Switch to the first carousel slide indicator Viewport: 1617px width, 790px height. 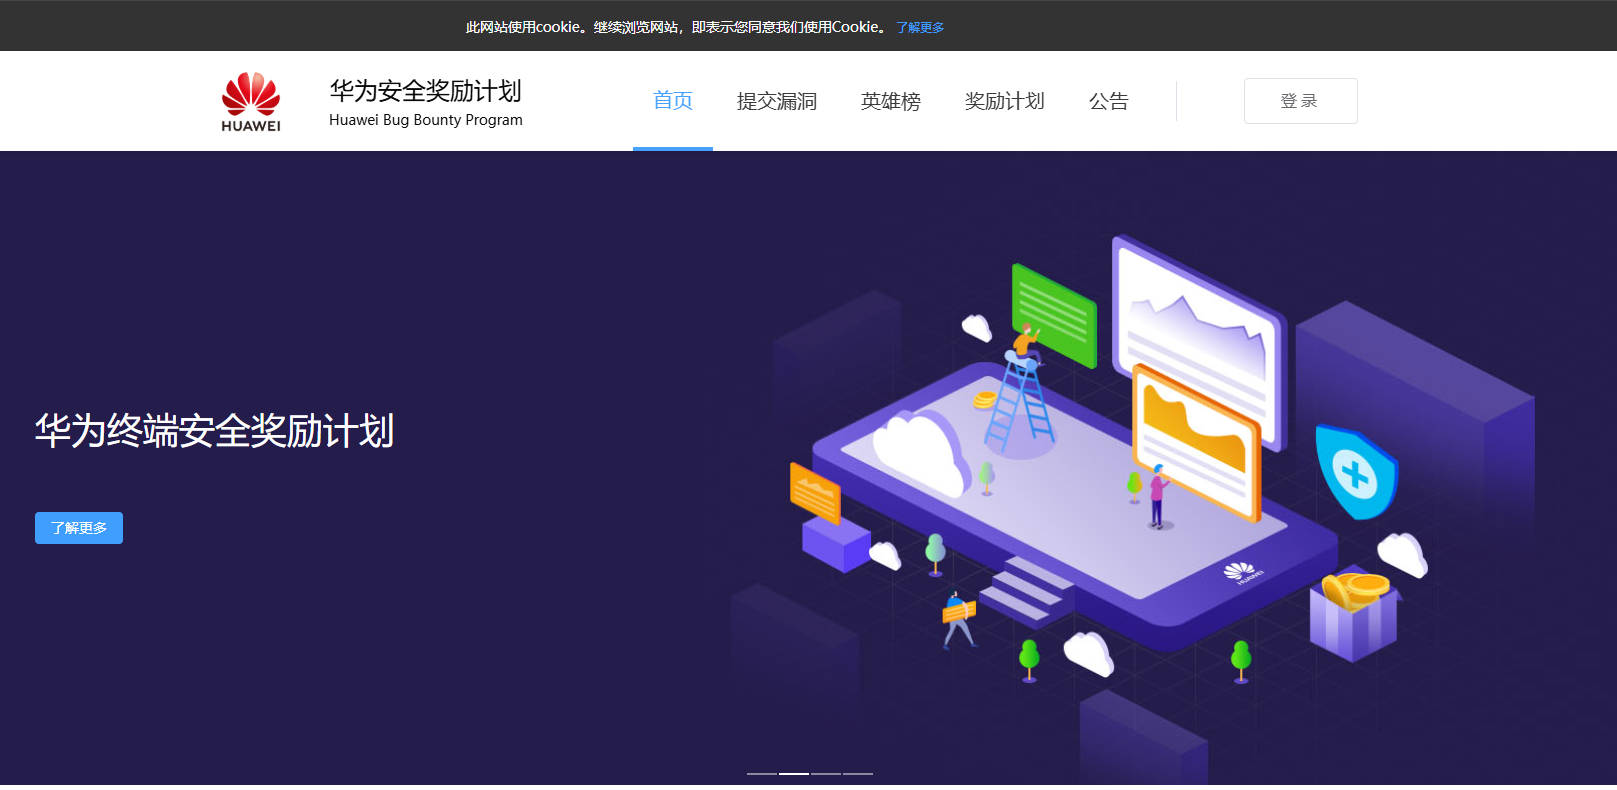762,774
